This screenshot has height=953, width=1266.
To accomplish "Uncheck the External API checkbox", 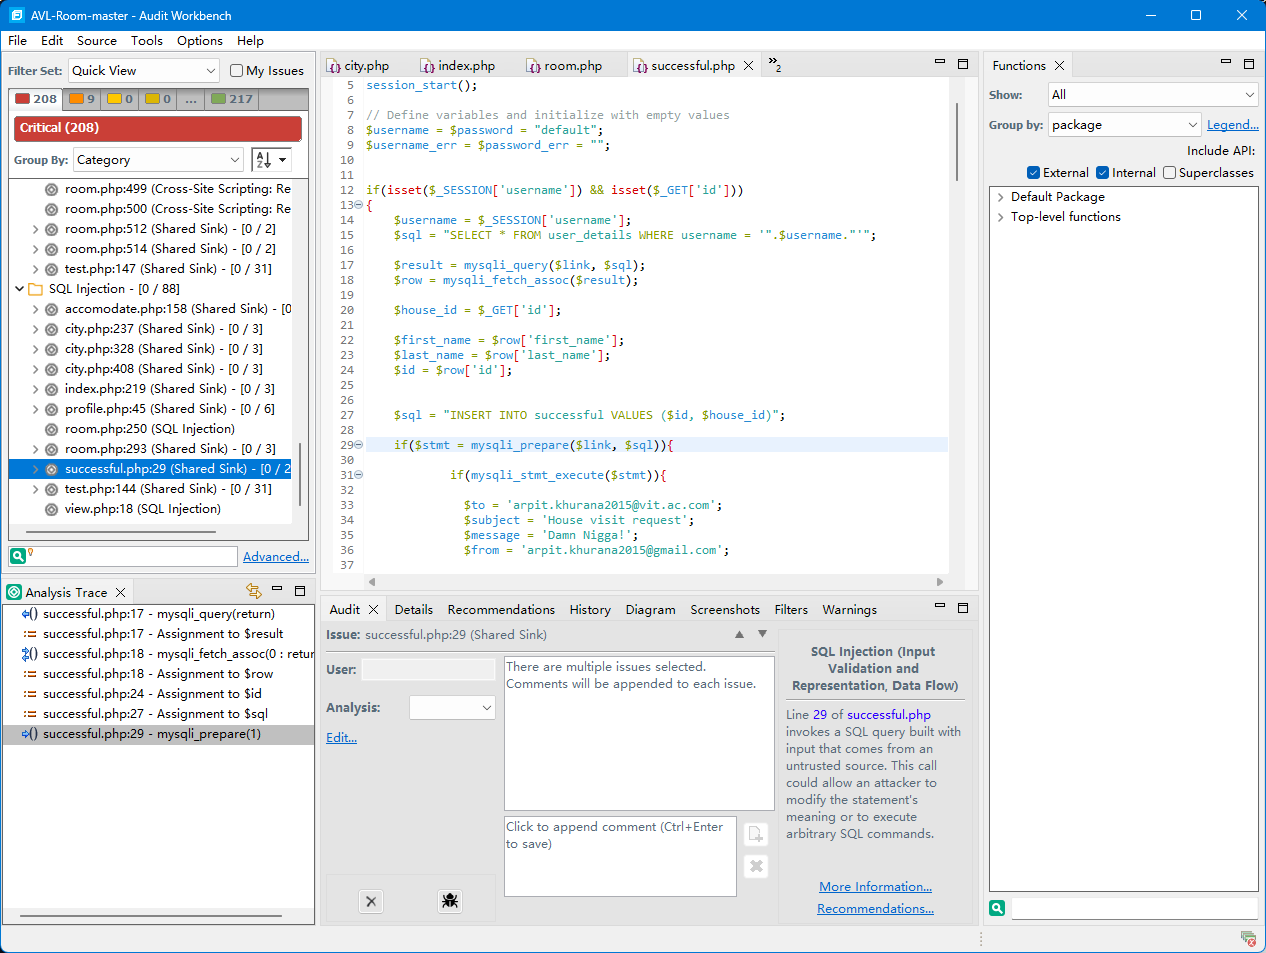I will (x=1034, y=173).
